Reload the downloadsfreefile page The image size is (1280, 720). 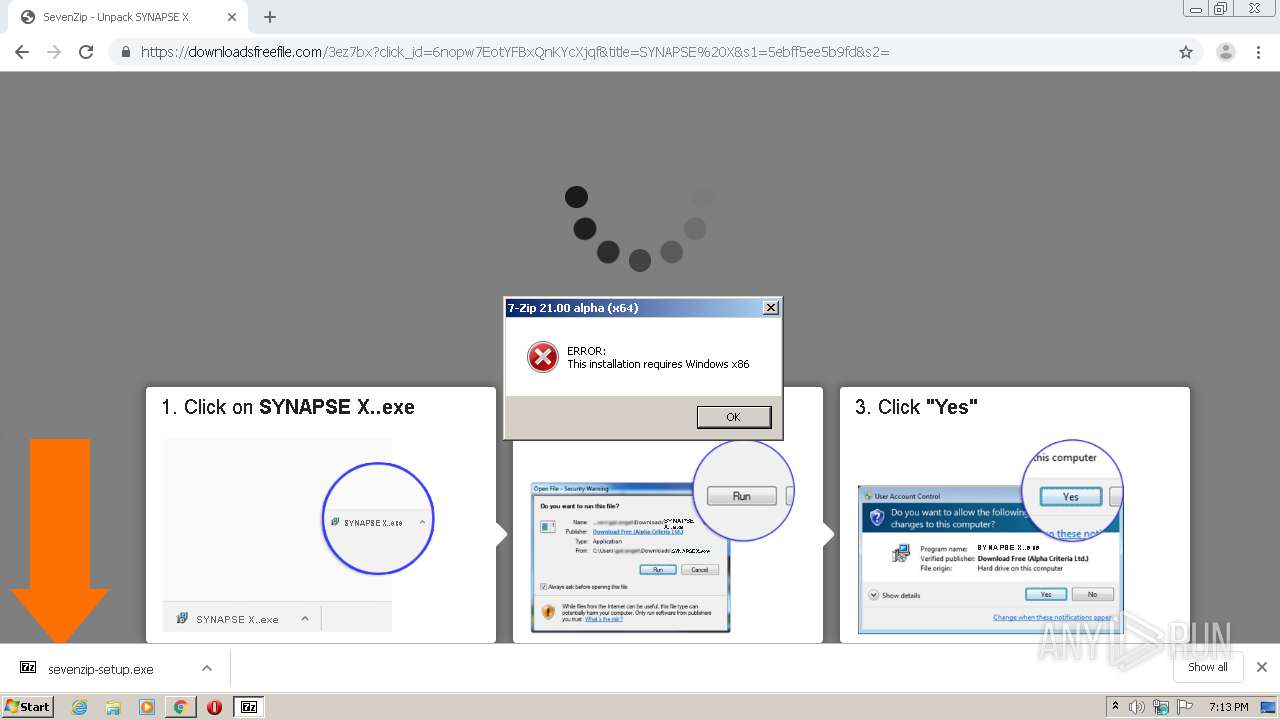[86, 52]
